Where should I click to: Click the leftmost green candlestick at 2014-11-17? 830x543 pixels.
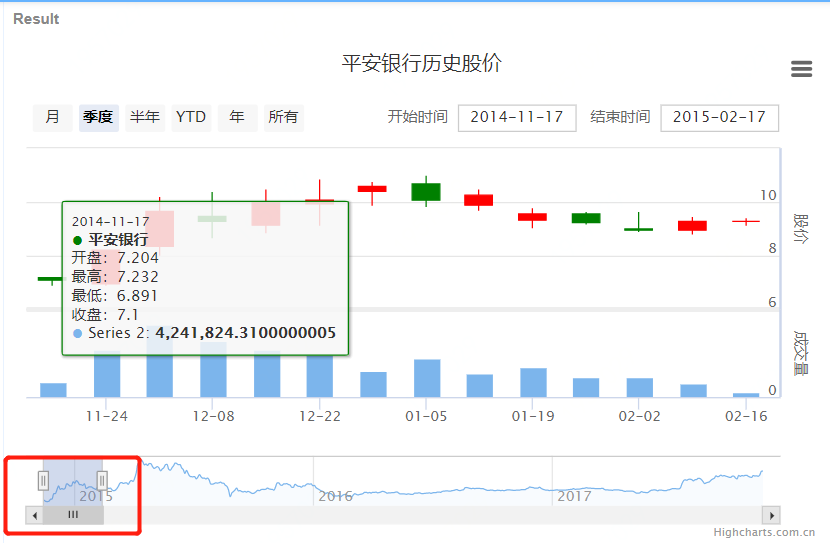click(x=51, y=279)
